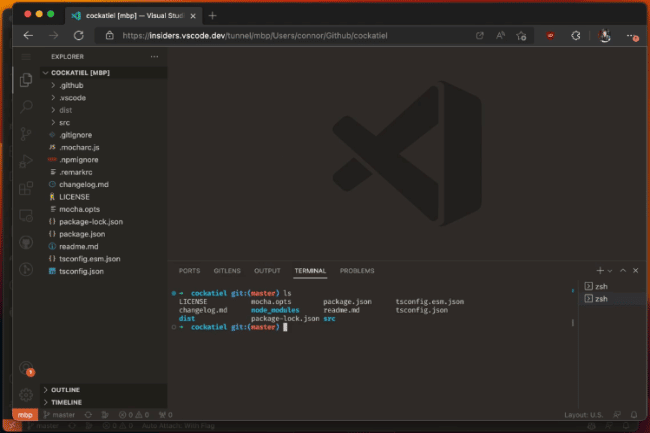Open the Accounts menu with notification badge
The image size is (650, 433).
click(x=27, y=368)
